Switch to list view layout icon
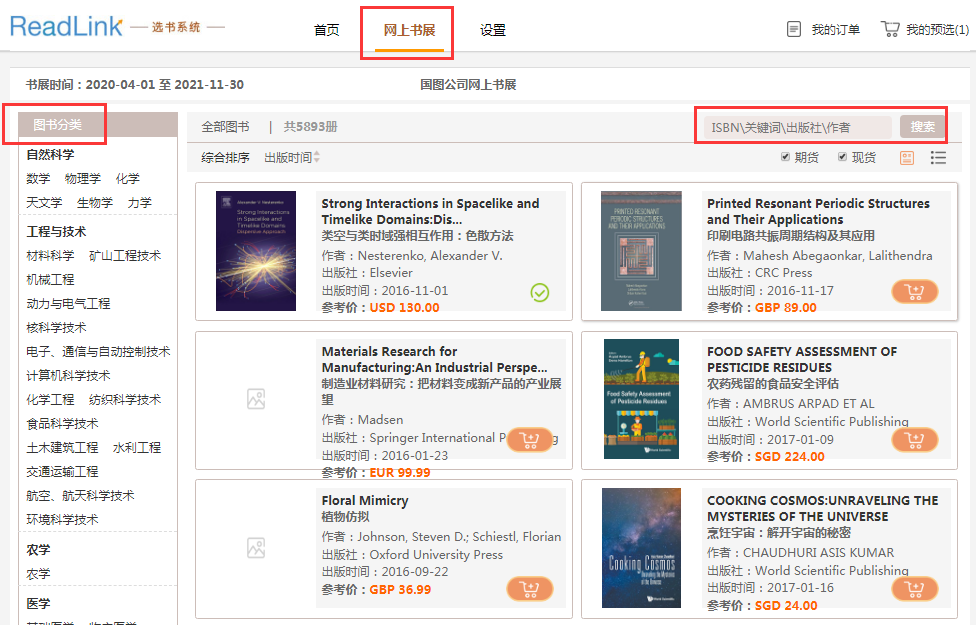Viewport: 976px width, 625px height. click(x=938, y=158)
